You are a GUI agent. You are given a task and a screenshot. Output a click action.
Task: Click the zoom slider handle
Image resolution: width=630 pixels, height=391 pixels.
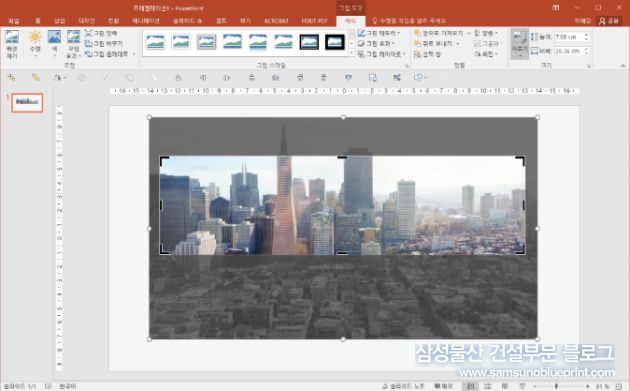coord(556,386)
